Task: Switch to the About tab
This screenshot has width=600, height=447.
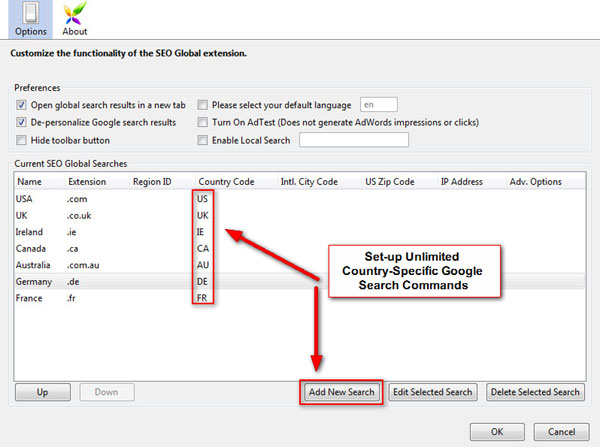Action: click(x=75, y=19)
